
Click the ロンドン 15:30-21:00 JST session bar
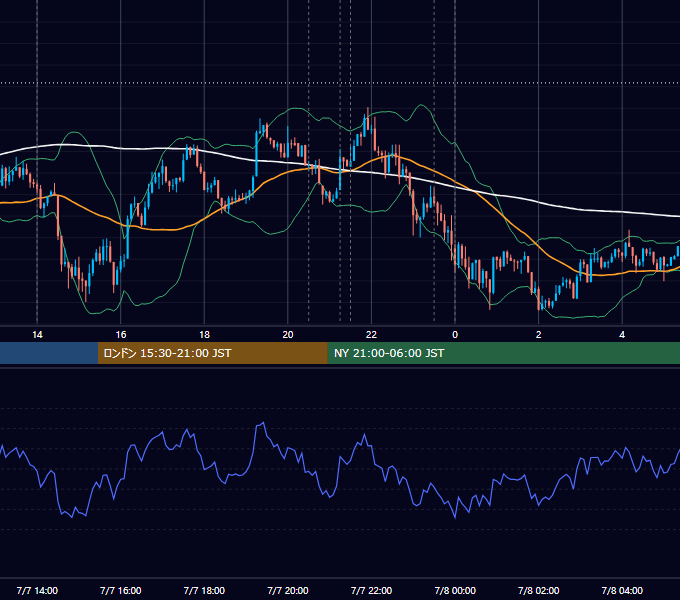(x=212, y=353)
